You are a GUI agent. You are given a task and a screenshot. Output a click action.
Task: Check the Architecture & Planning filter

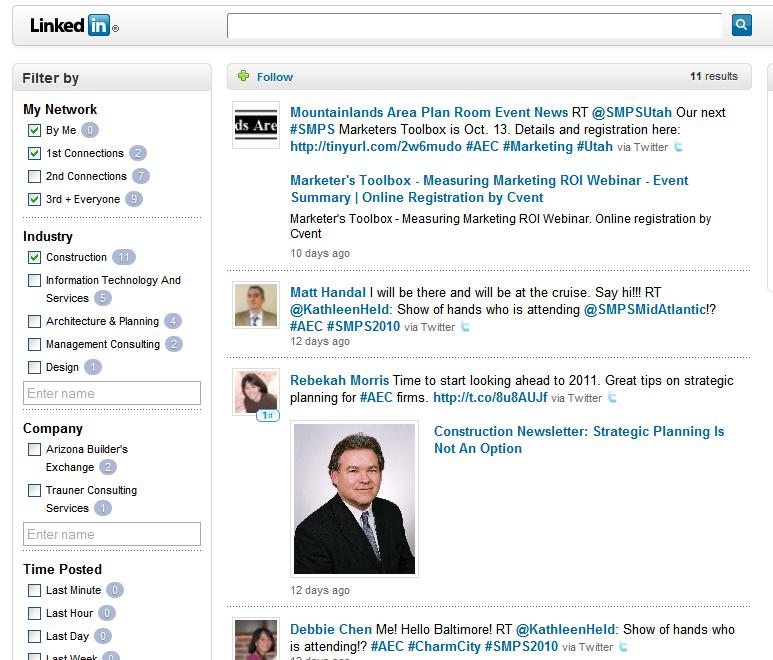coord(35,321)
